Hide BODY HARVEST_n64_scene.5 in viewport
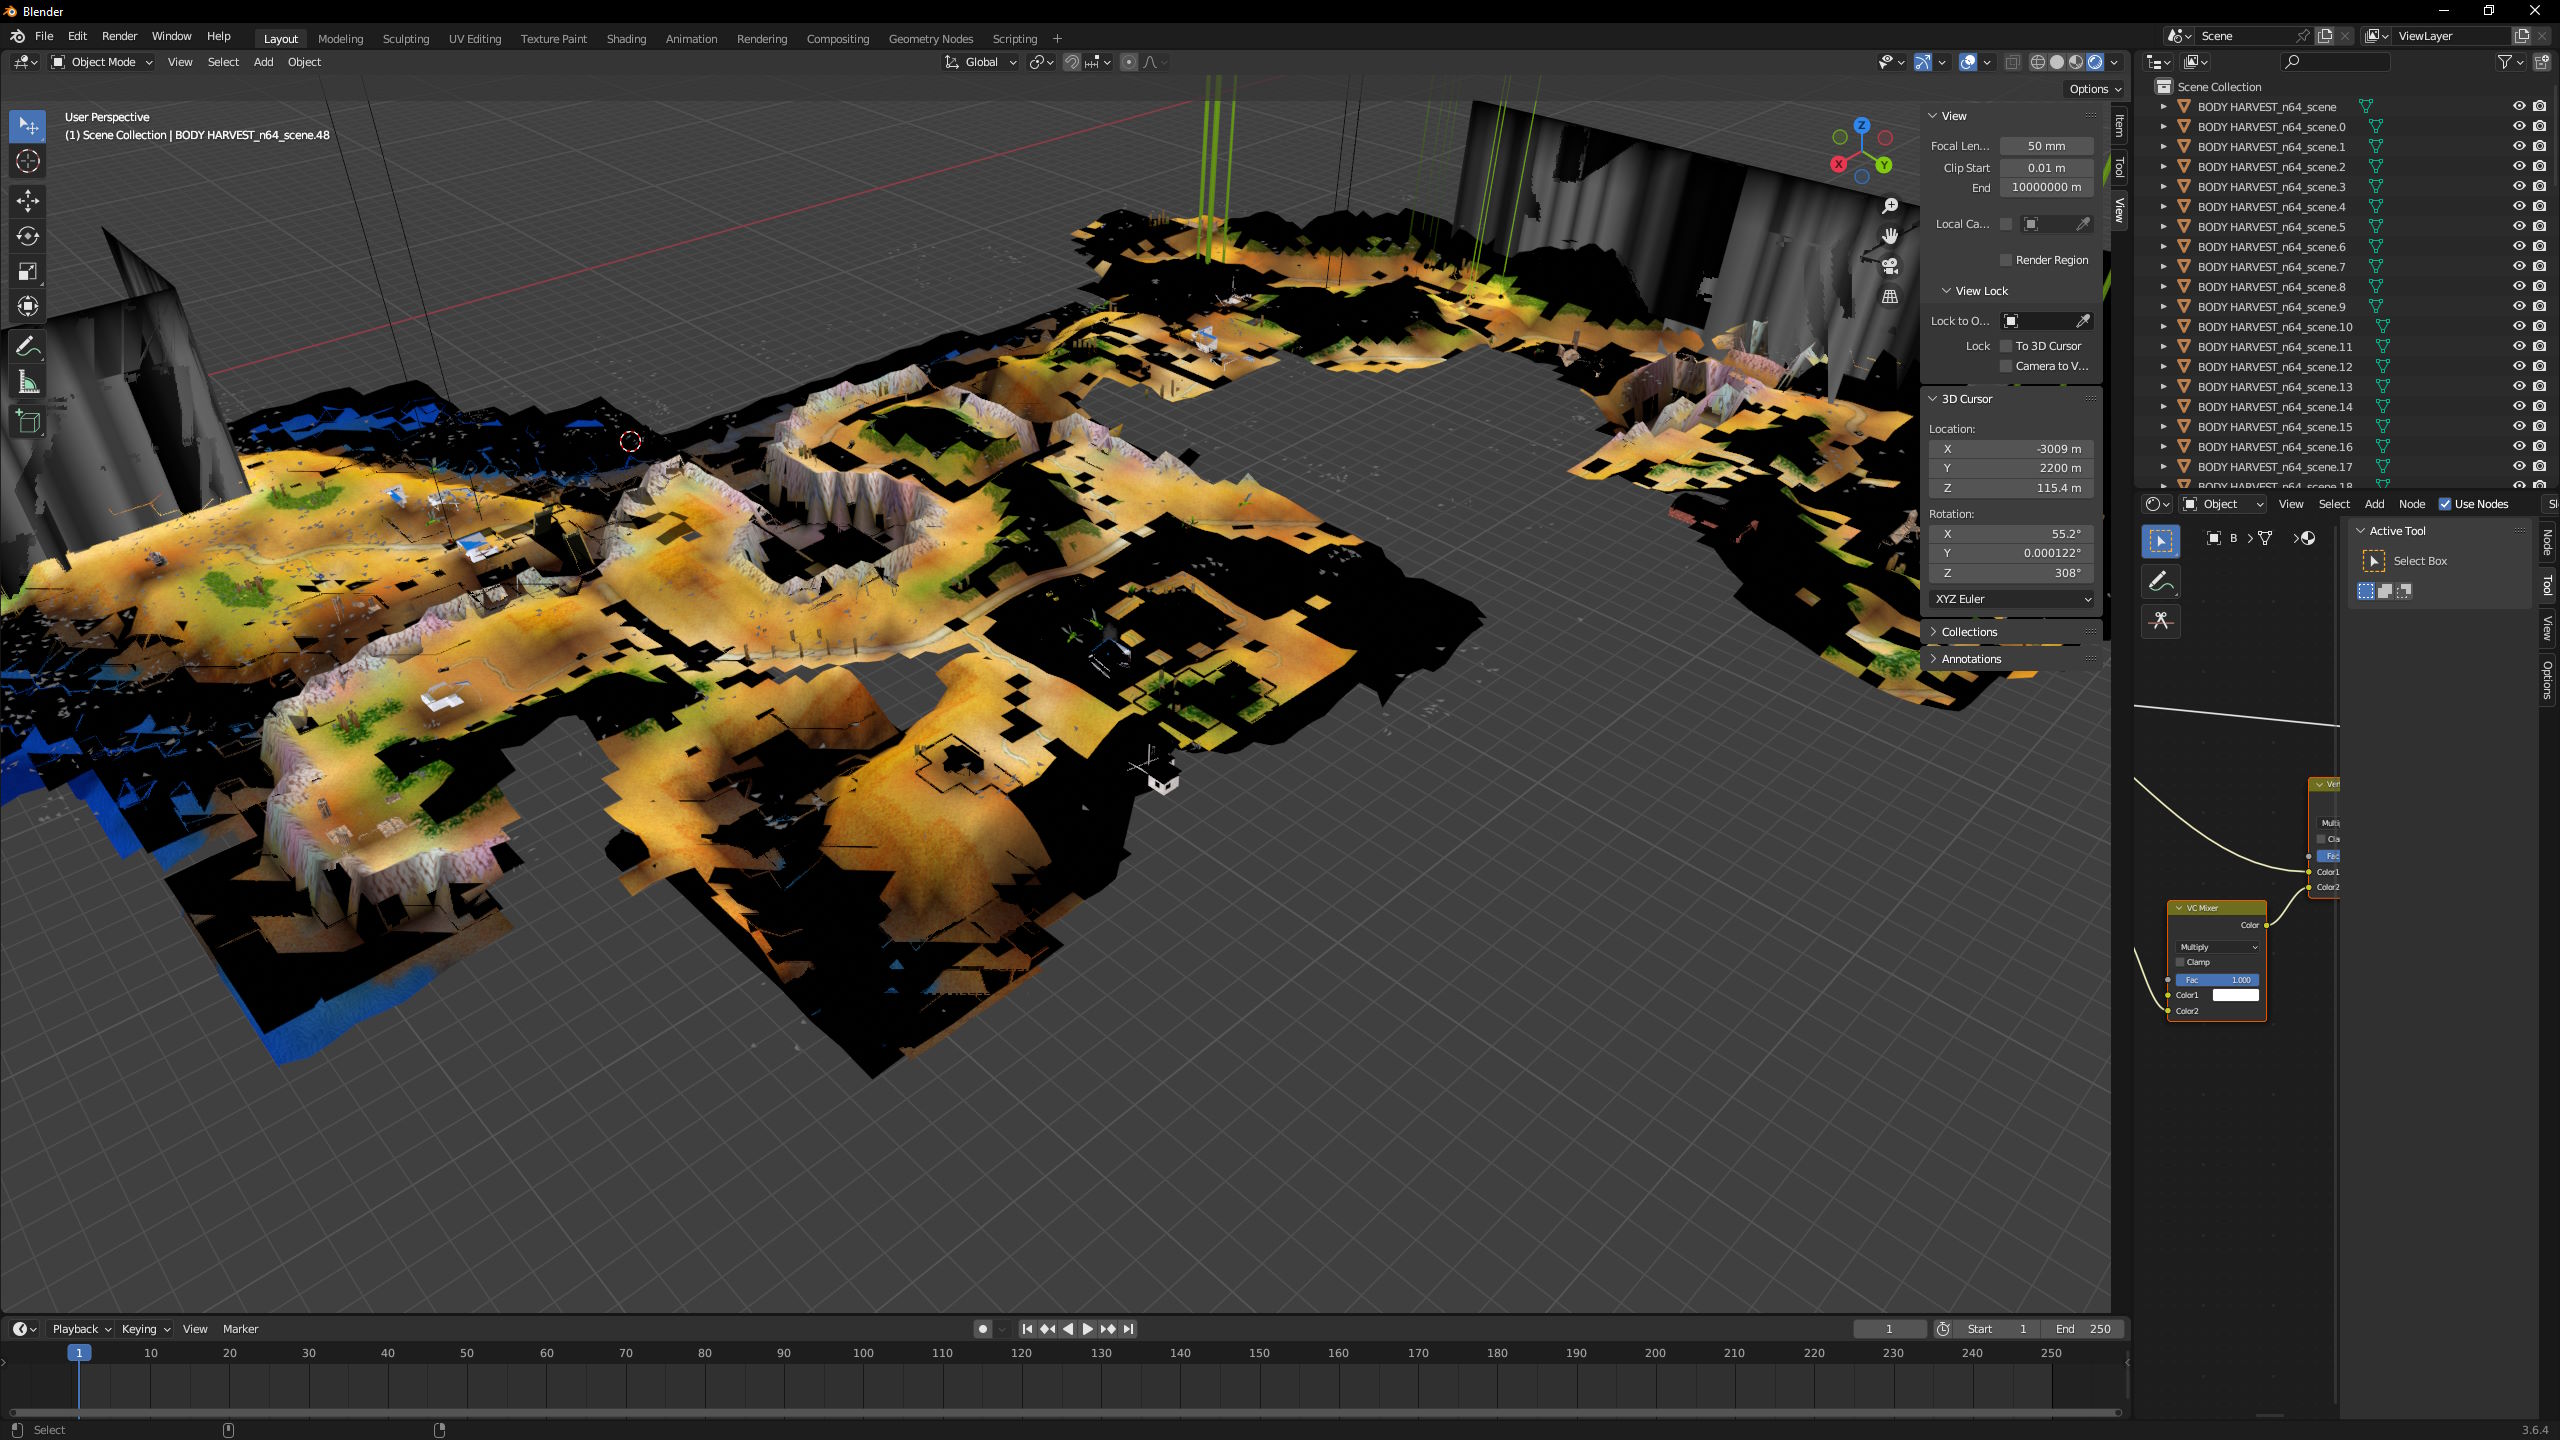The image size is (2560, 1440). [x=2519, y=227]
